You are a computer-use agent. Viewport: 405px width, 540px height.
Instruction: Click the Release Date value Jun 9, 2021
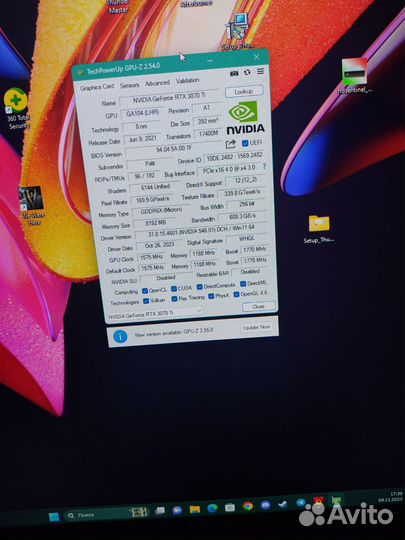point(142,139)
